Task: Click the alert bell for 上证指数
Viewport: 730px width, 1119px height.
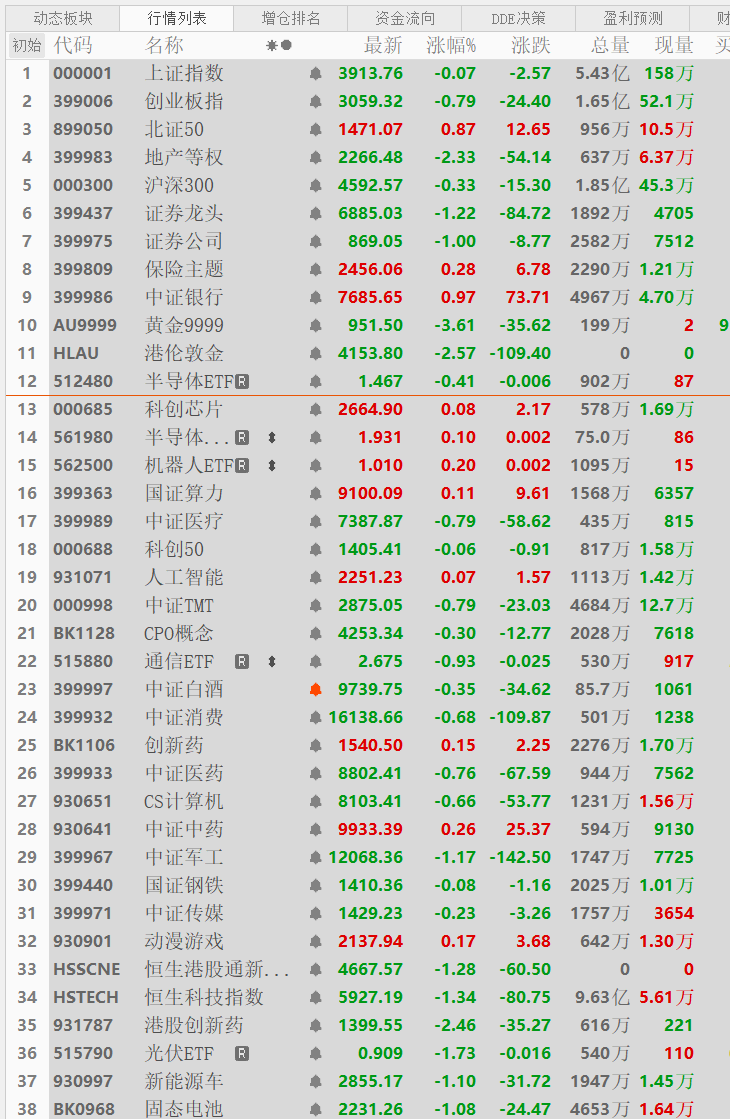Action: click(x=315, y=74)
